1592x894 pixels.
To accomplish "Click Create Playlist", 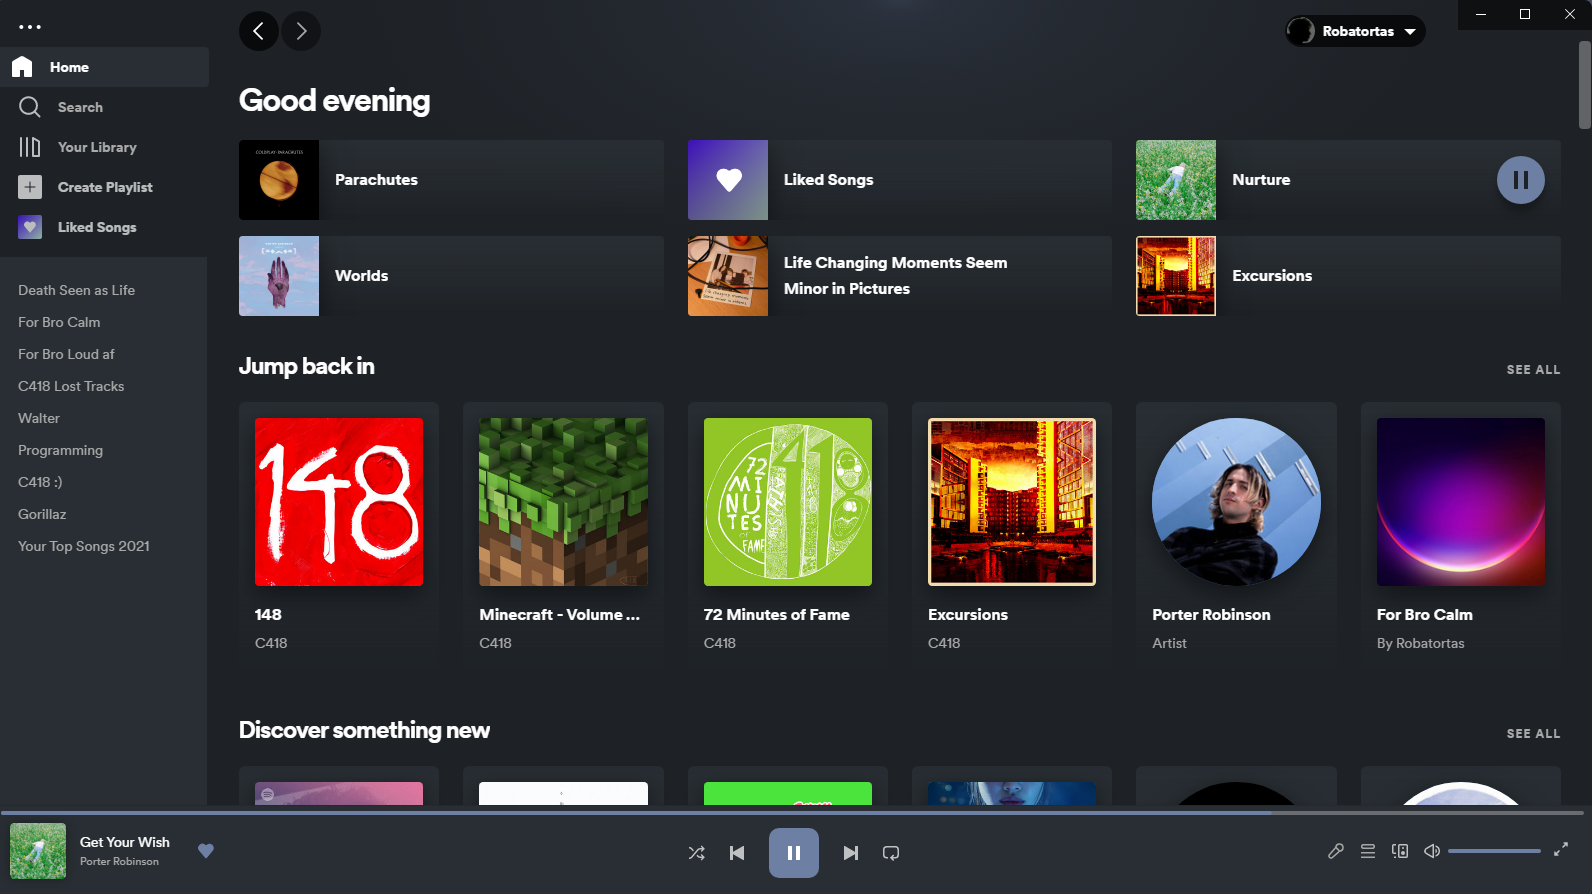I will (104, 187).
